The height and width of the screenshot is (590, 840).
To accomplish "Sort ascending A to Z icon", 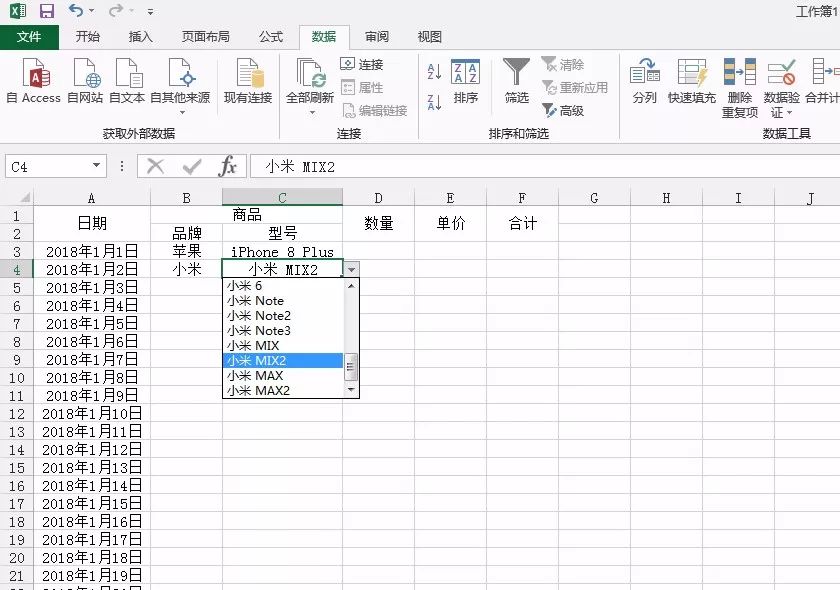I will 434,71.
